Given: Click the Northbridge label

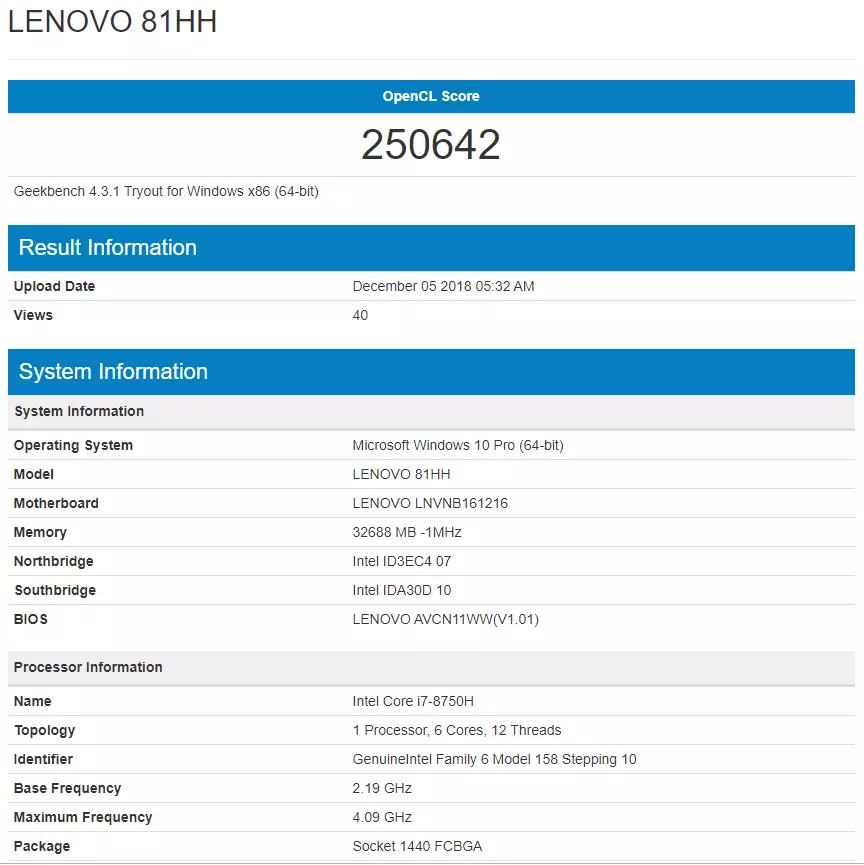Looking at the screenshot, I should pyautogui.click(x=54, y=562).
